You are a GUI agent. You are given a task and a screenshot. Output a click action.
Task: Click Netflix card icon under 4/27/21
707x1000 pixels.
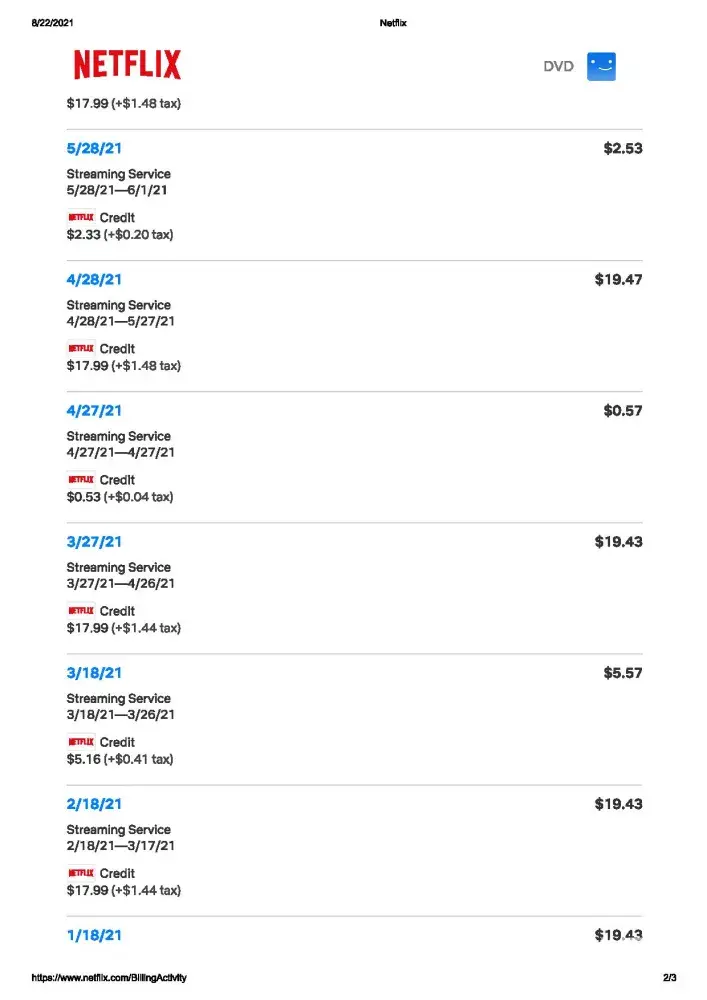[81, 479]
